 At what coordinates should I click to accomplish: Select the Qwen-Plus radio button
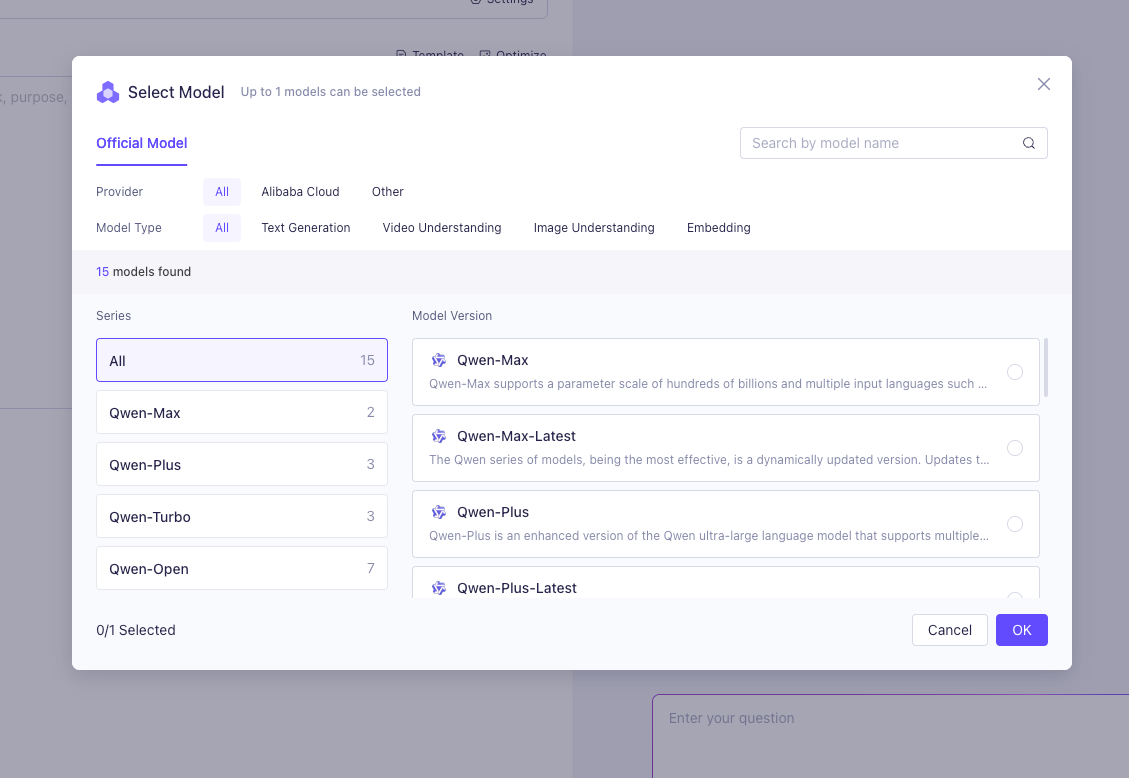[1015, 524]
